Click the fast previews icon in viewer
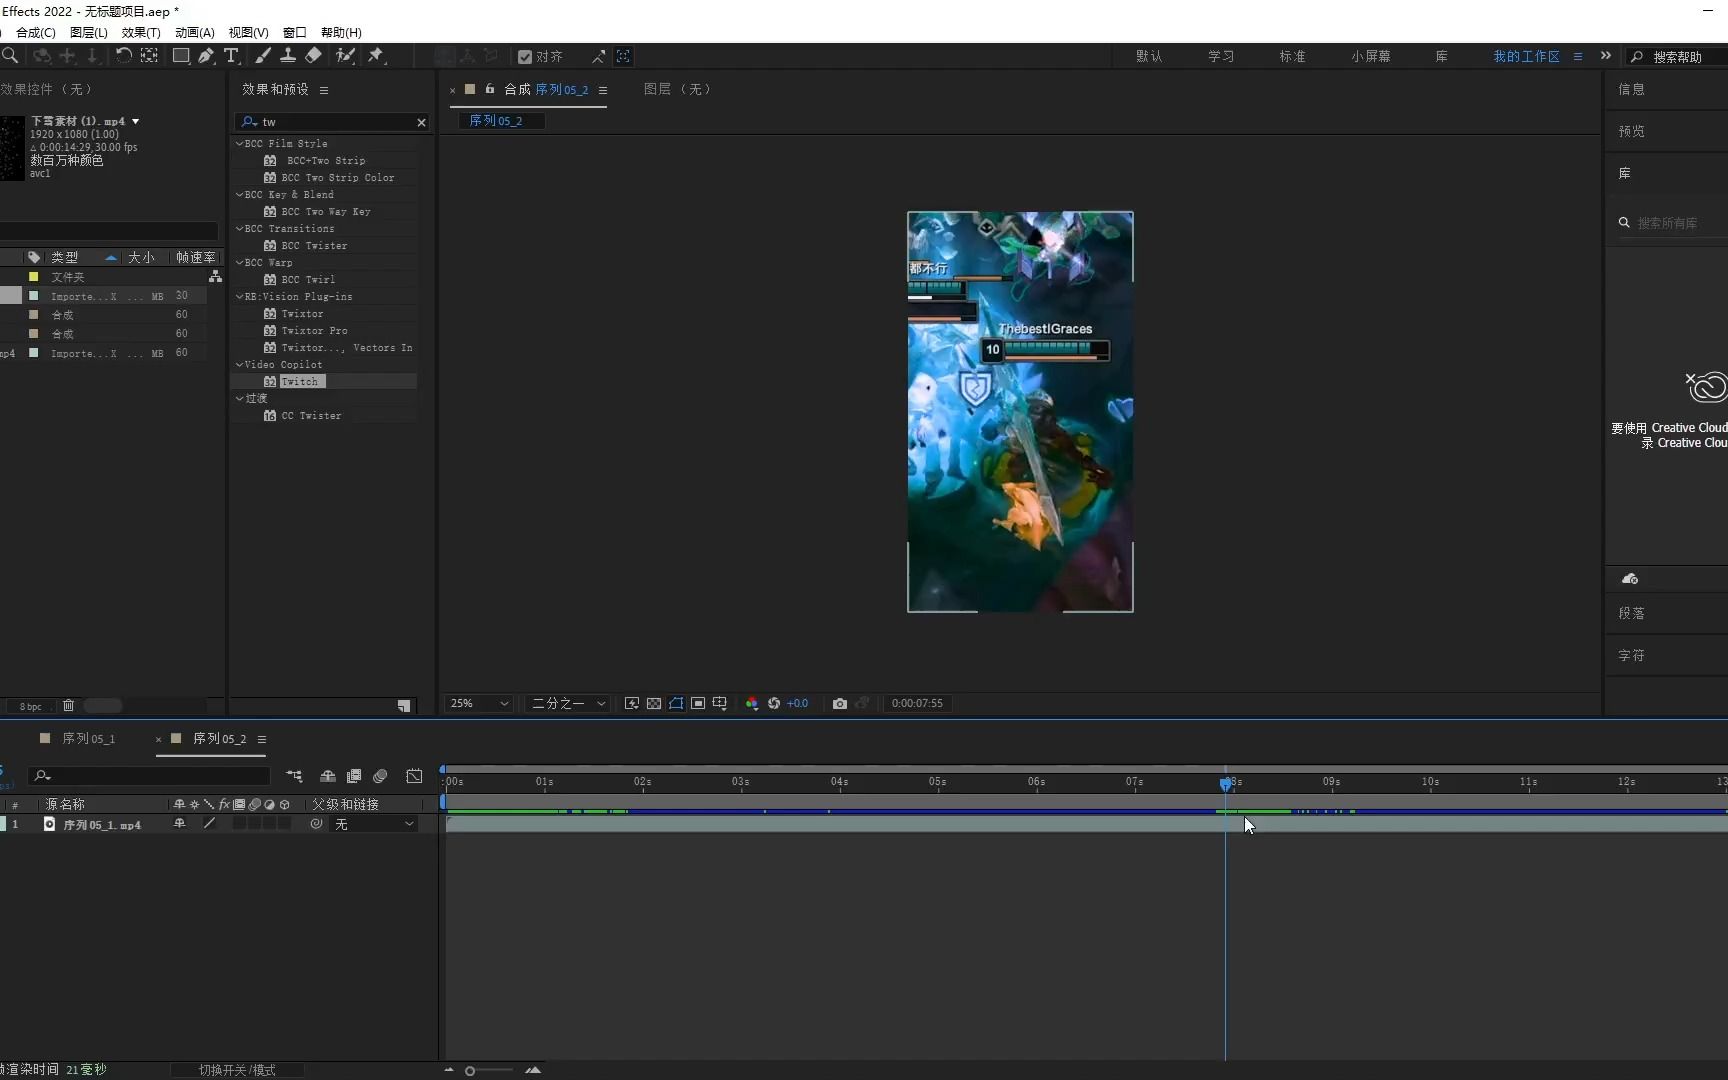This screenshot has width=1728, height=1080. click(x=632, y=704)
